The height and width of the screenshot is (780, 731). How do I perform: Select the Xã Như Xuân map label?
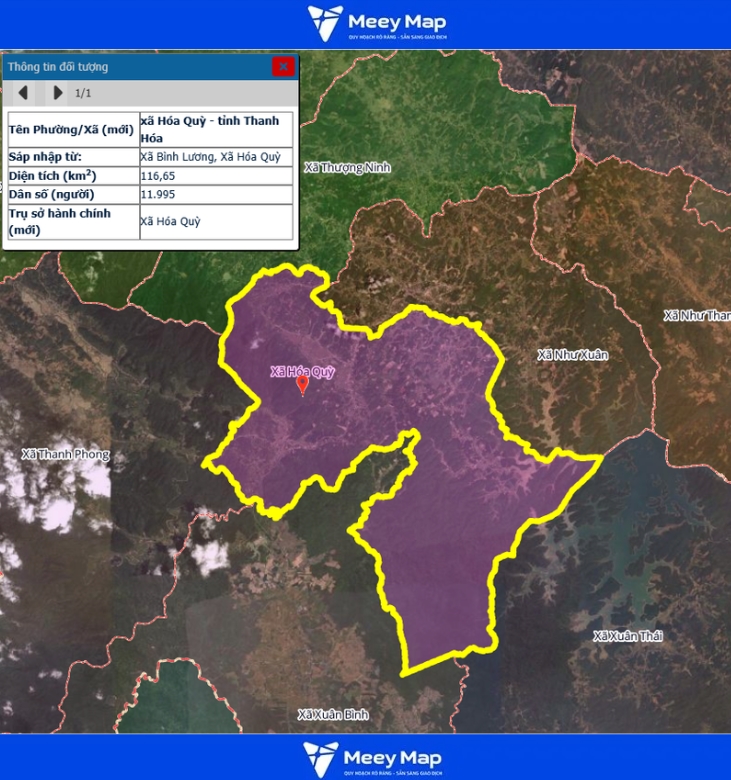[572, 355]
